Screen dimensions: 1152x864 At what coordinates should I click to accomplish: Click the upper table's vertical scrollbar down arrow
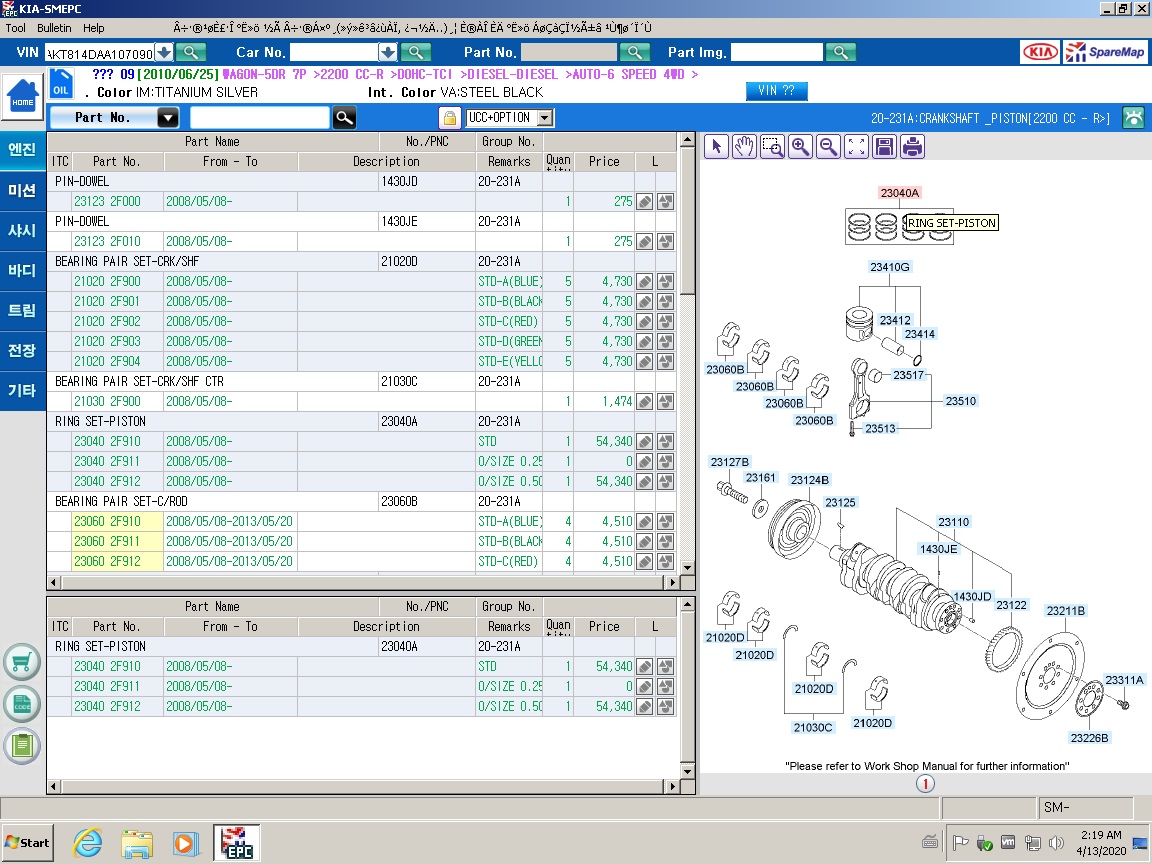(x=688, y=567)
